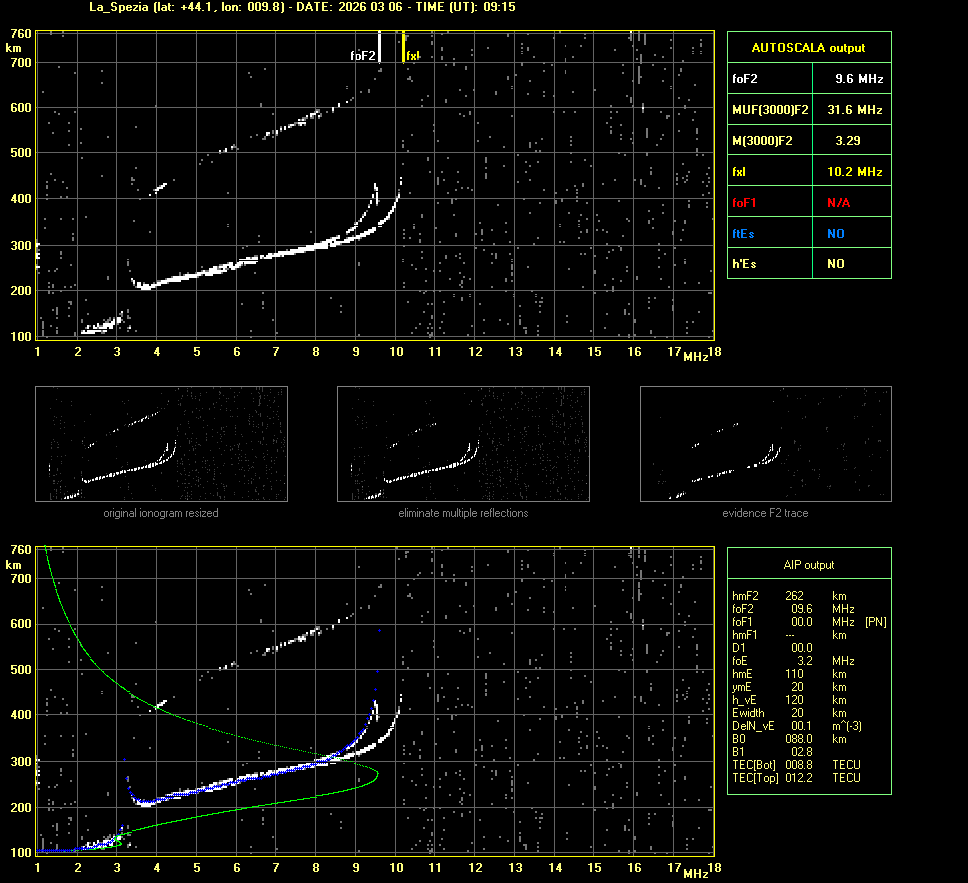Open the 'evidence F2 trace' thumbnail
968x883 pixels.
[765, 444]
